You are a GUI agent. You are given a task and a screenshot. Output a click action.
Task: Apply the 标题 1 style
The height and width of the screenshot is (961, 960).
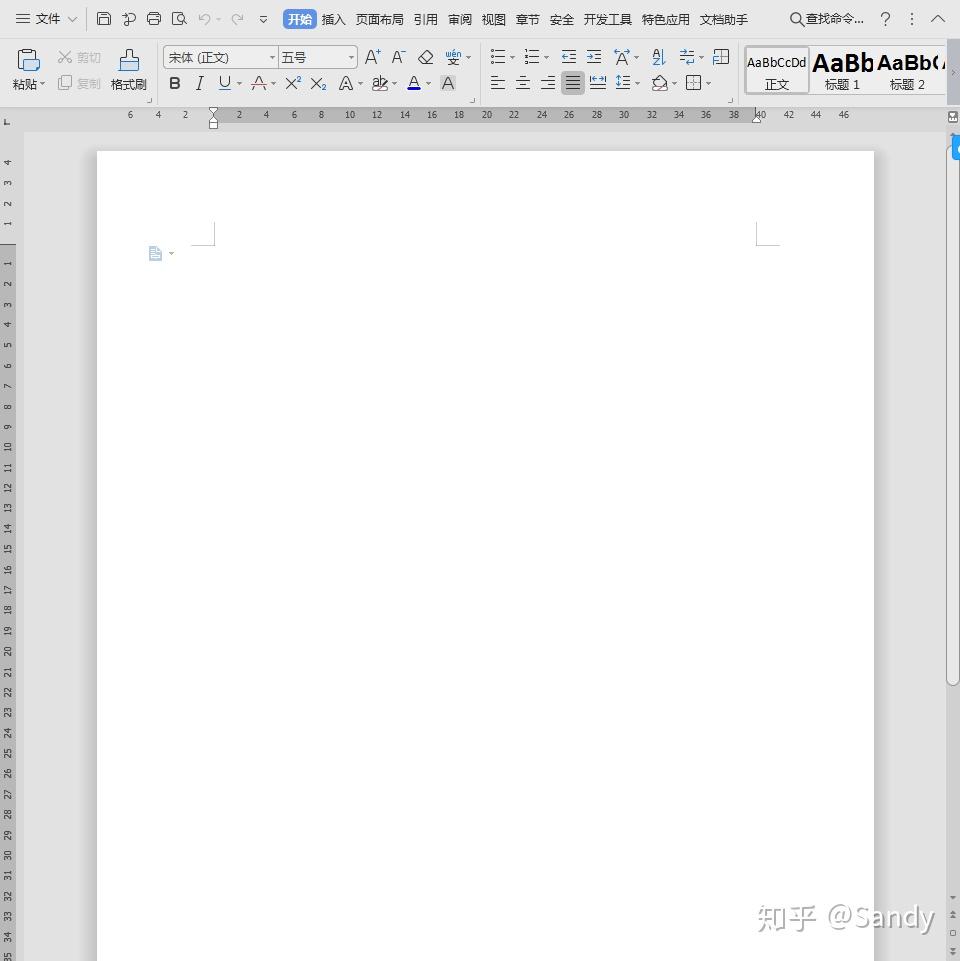[841, 68]
